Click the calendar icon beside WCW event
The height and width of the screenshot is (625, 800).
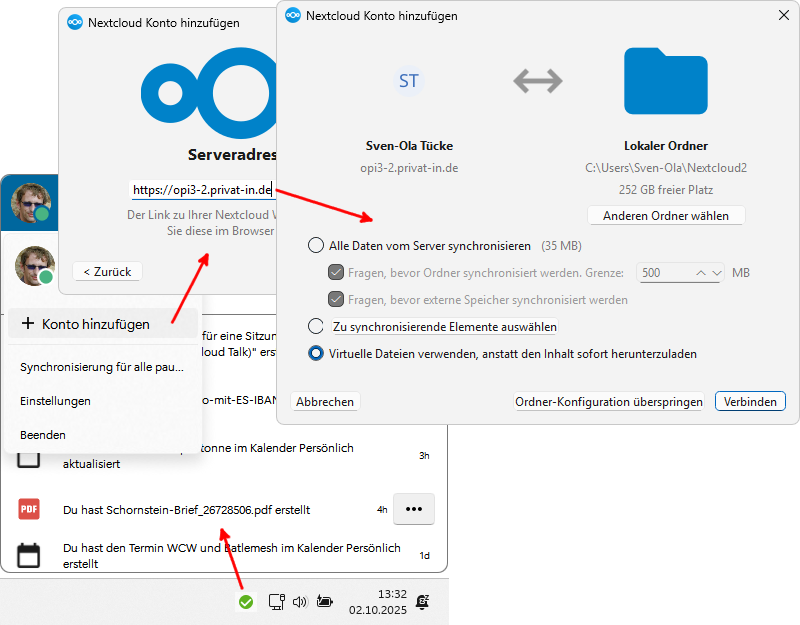pyautogui.click(x=29, y=555)
